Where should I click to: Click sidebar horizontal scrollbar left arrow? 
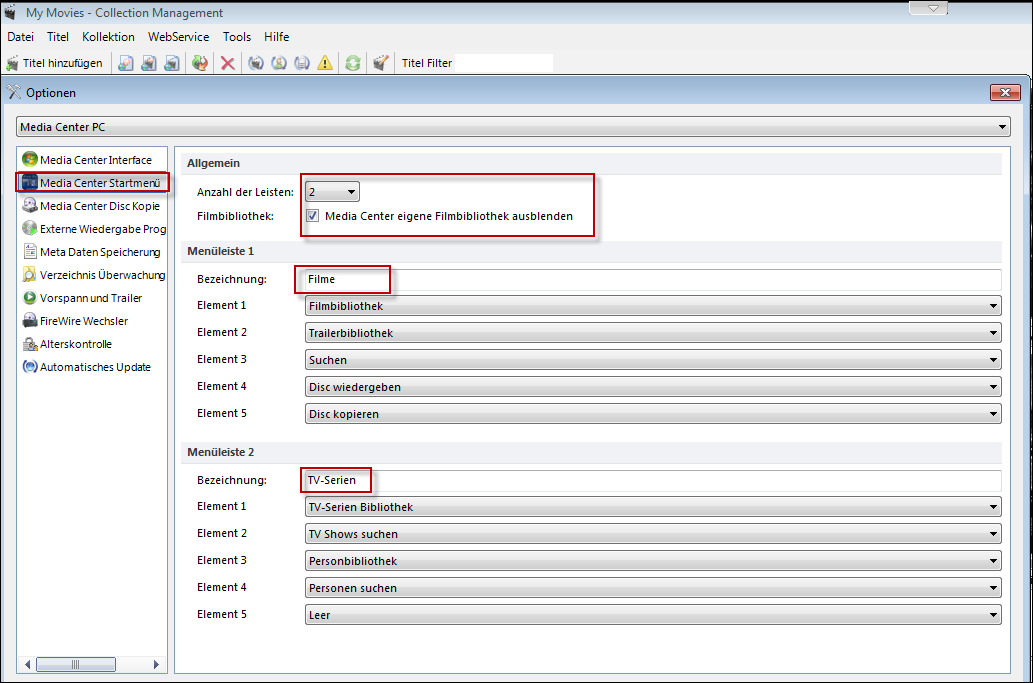pos(27,665)
